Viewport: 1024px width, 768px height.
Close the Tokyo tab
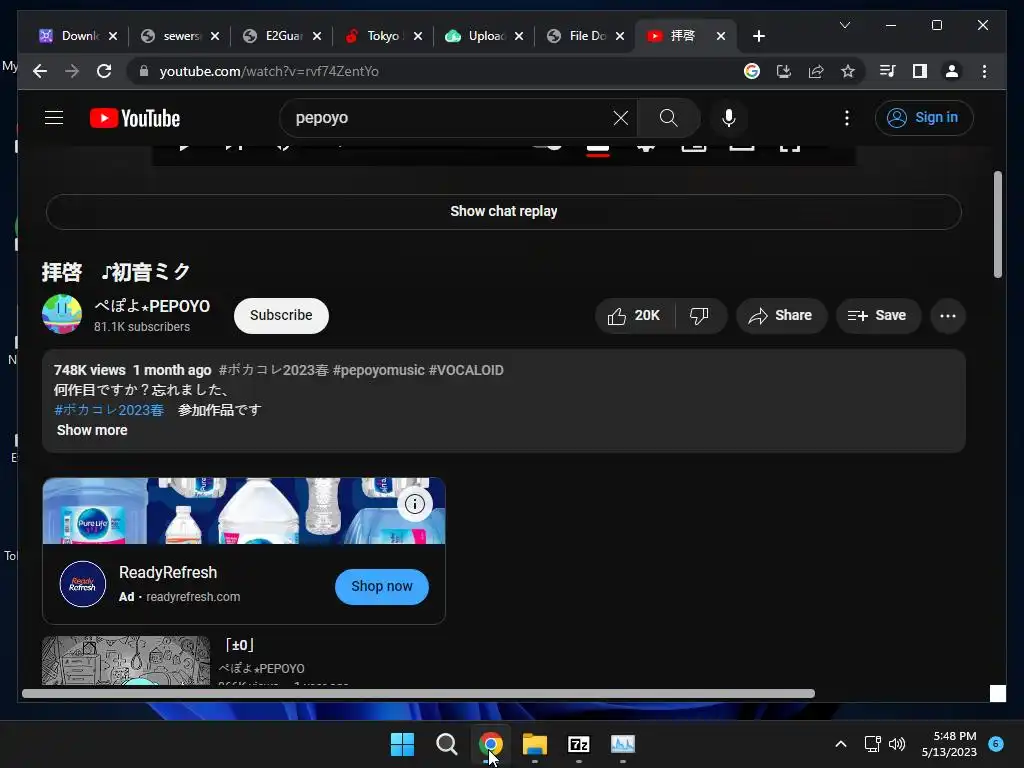pos(418,36)
